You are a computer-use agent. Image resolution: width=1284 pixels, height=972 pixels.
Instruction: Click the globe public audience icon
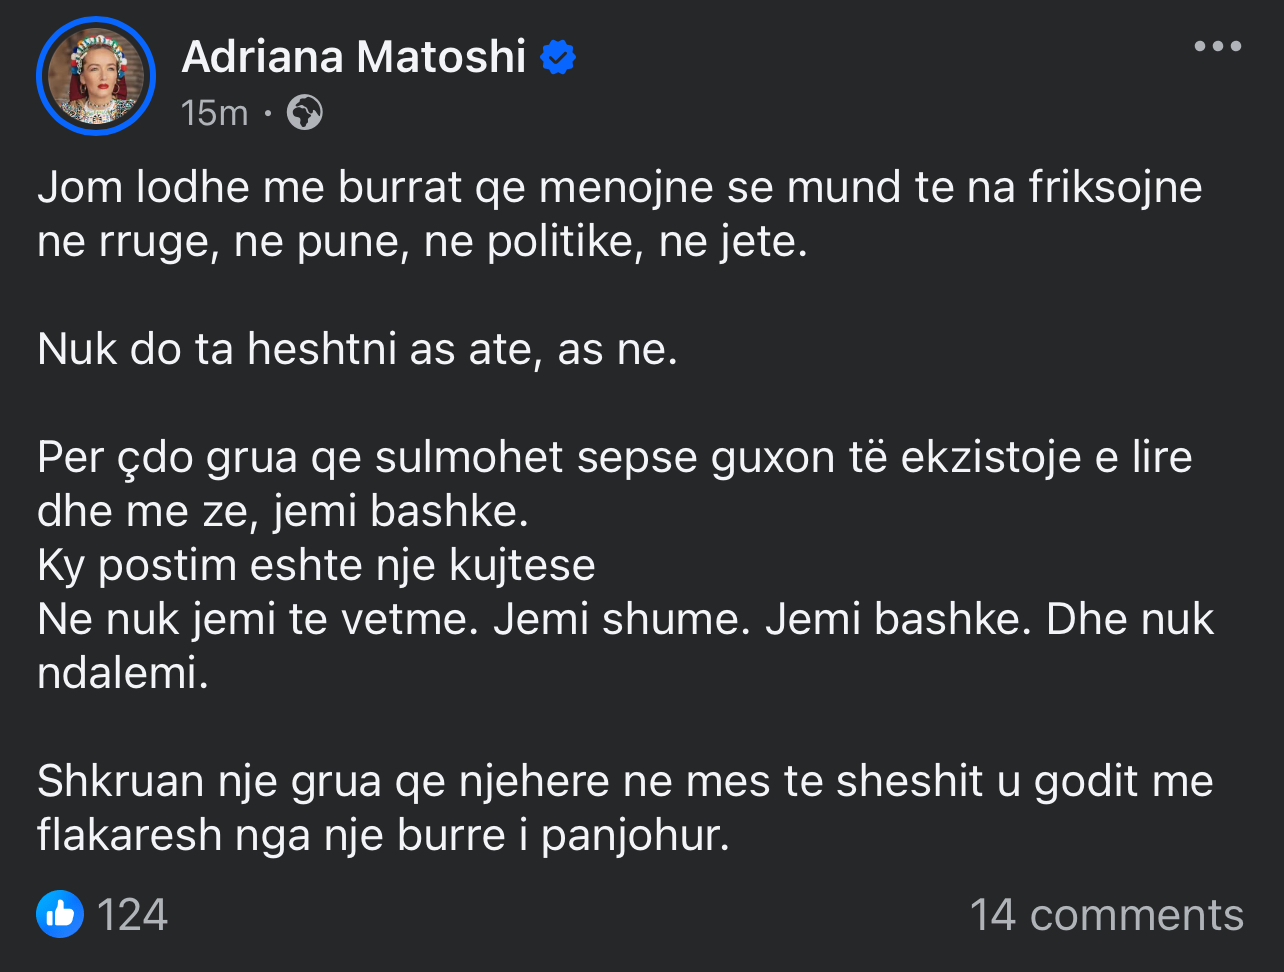click(x=304, y=113)
